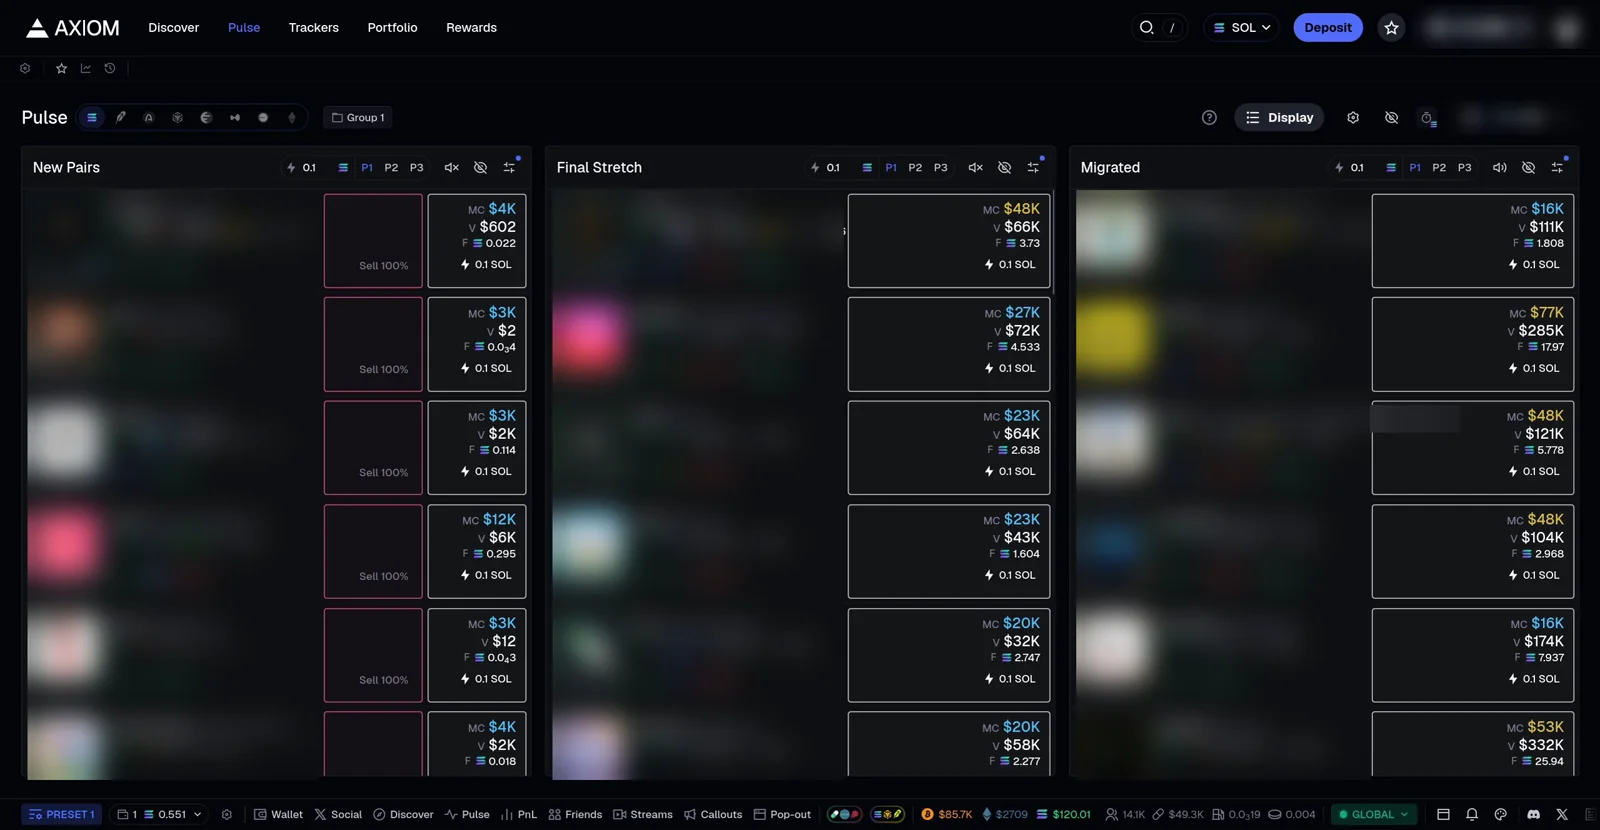Open the history clock icon in sub-toolbar

point(110,68)
